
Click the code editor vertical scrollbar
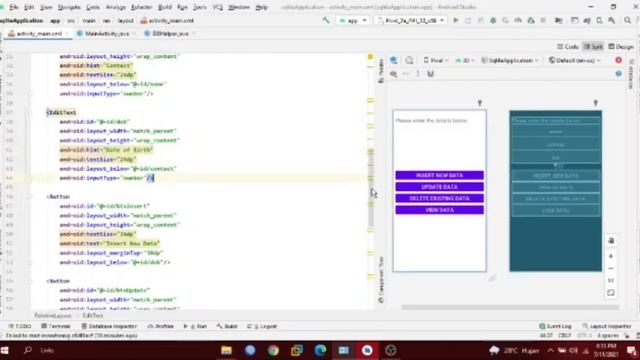[x=371, y=189]
